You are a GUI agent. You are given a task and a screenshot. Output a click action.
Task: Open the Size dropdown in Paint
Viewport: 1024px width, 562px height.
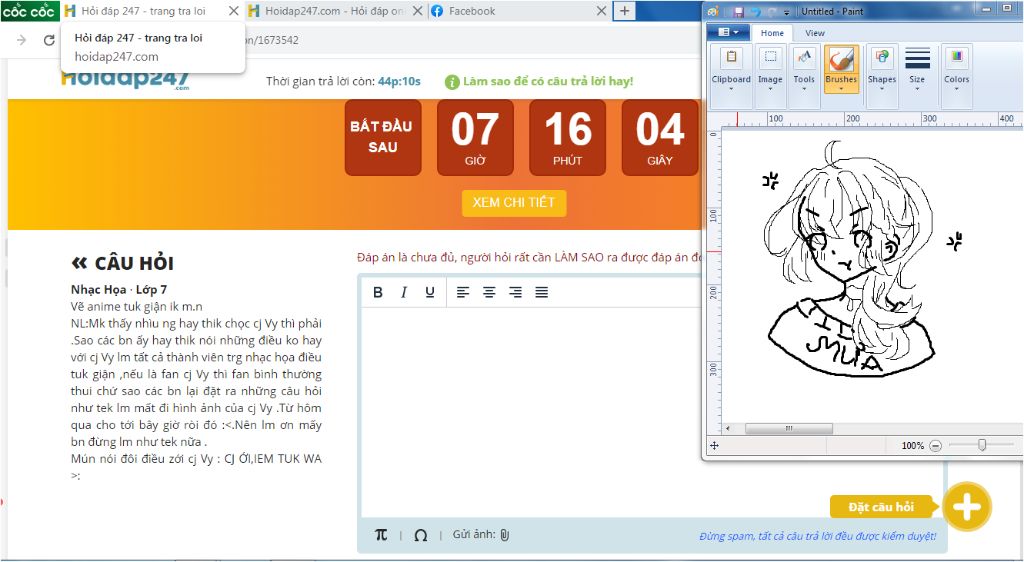click(917, 69)
